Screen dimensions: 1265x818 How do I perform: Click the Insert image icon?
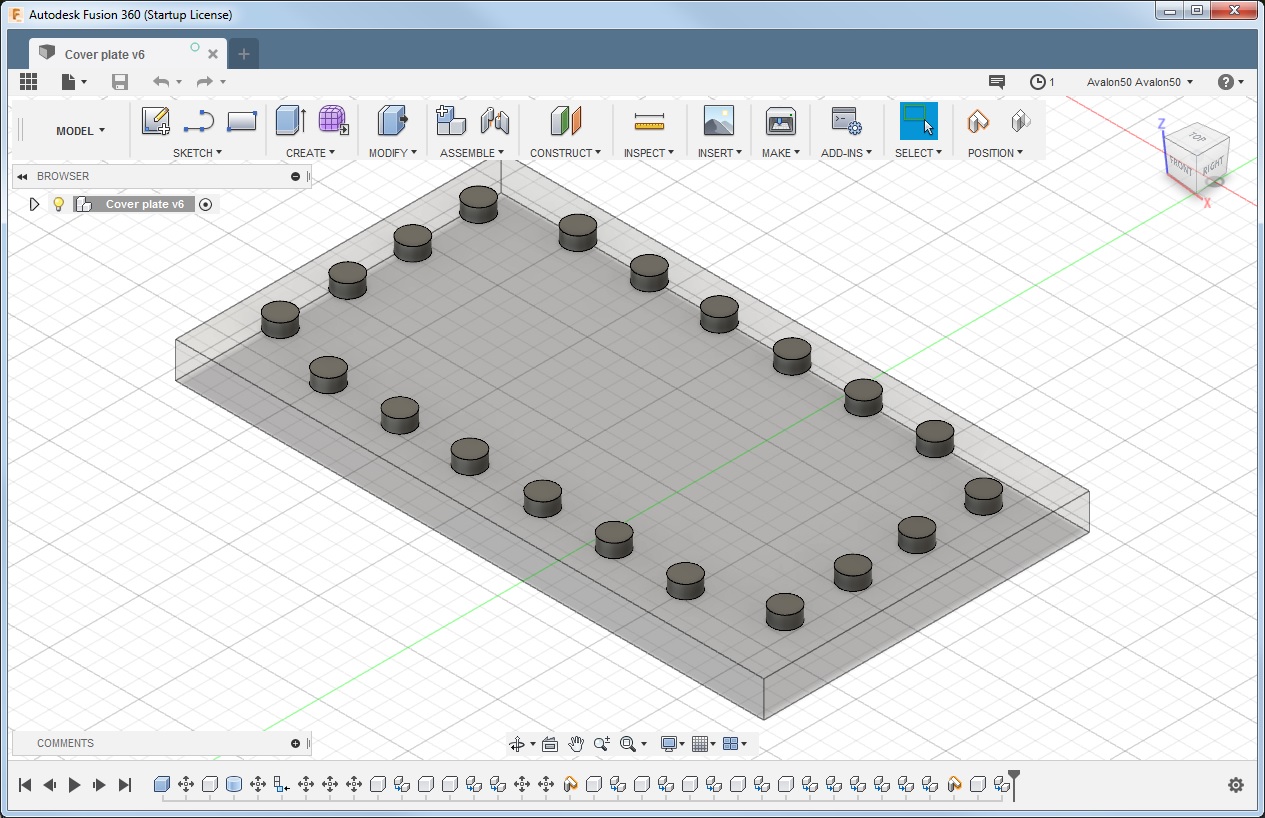pos(719,121)
